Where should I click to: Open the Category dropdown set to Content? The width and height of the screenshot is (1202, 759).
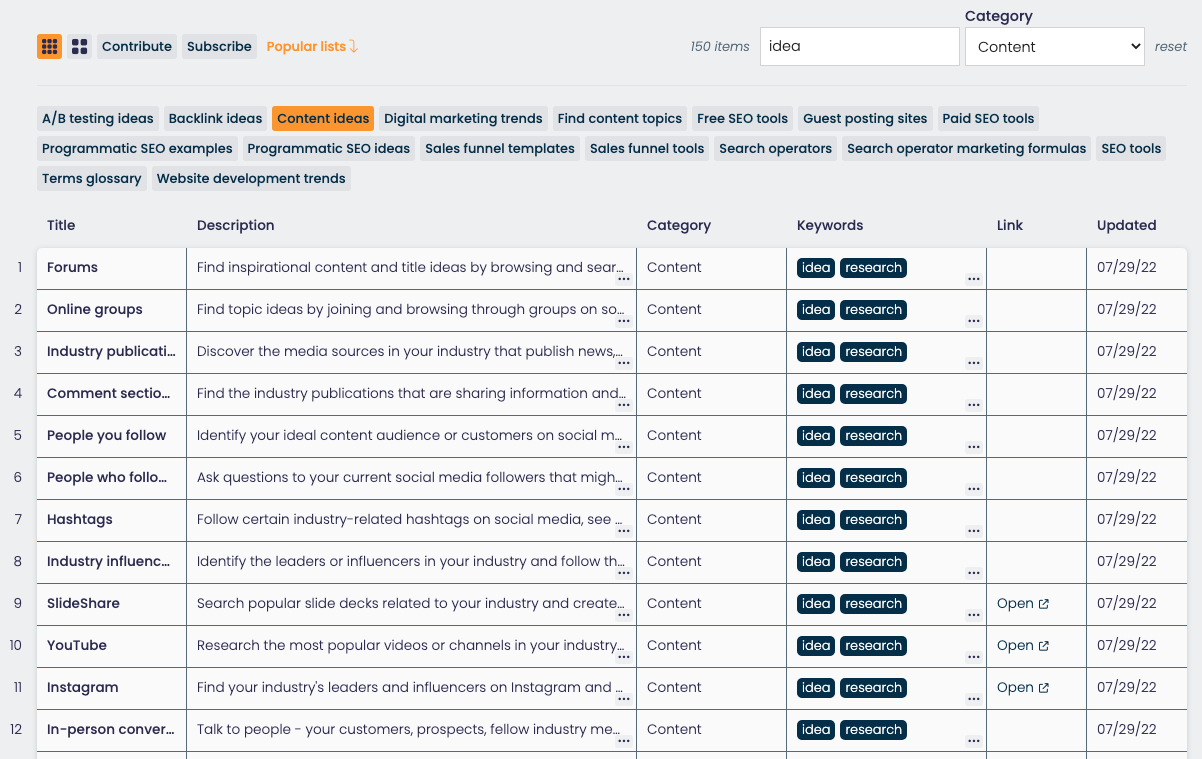[1055, 46]
